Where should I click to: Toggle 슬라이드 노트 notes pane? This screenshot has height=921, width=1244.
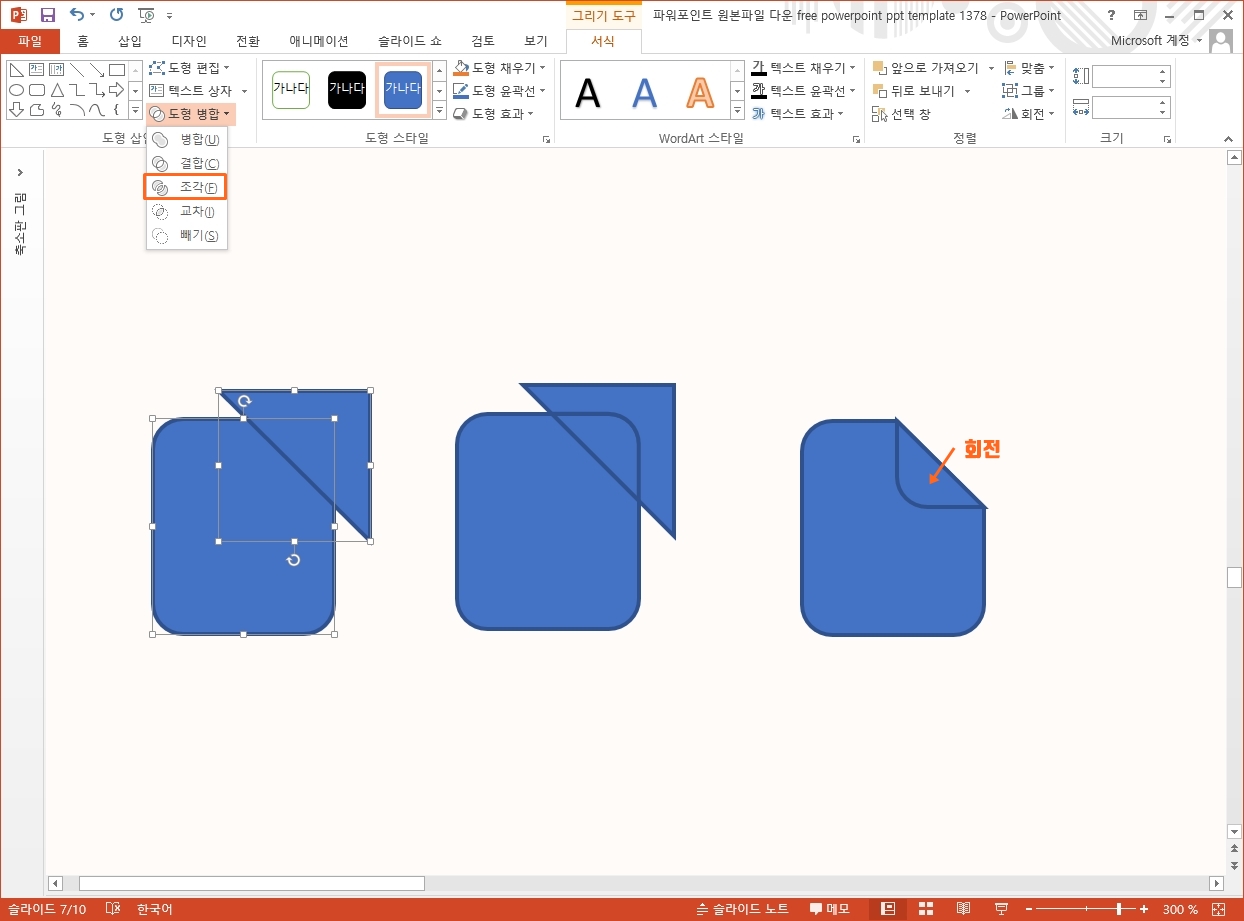[743, 909]
